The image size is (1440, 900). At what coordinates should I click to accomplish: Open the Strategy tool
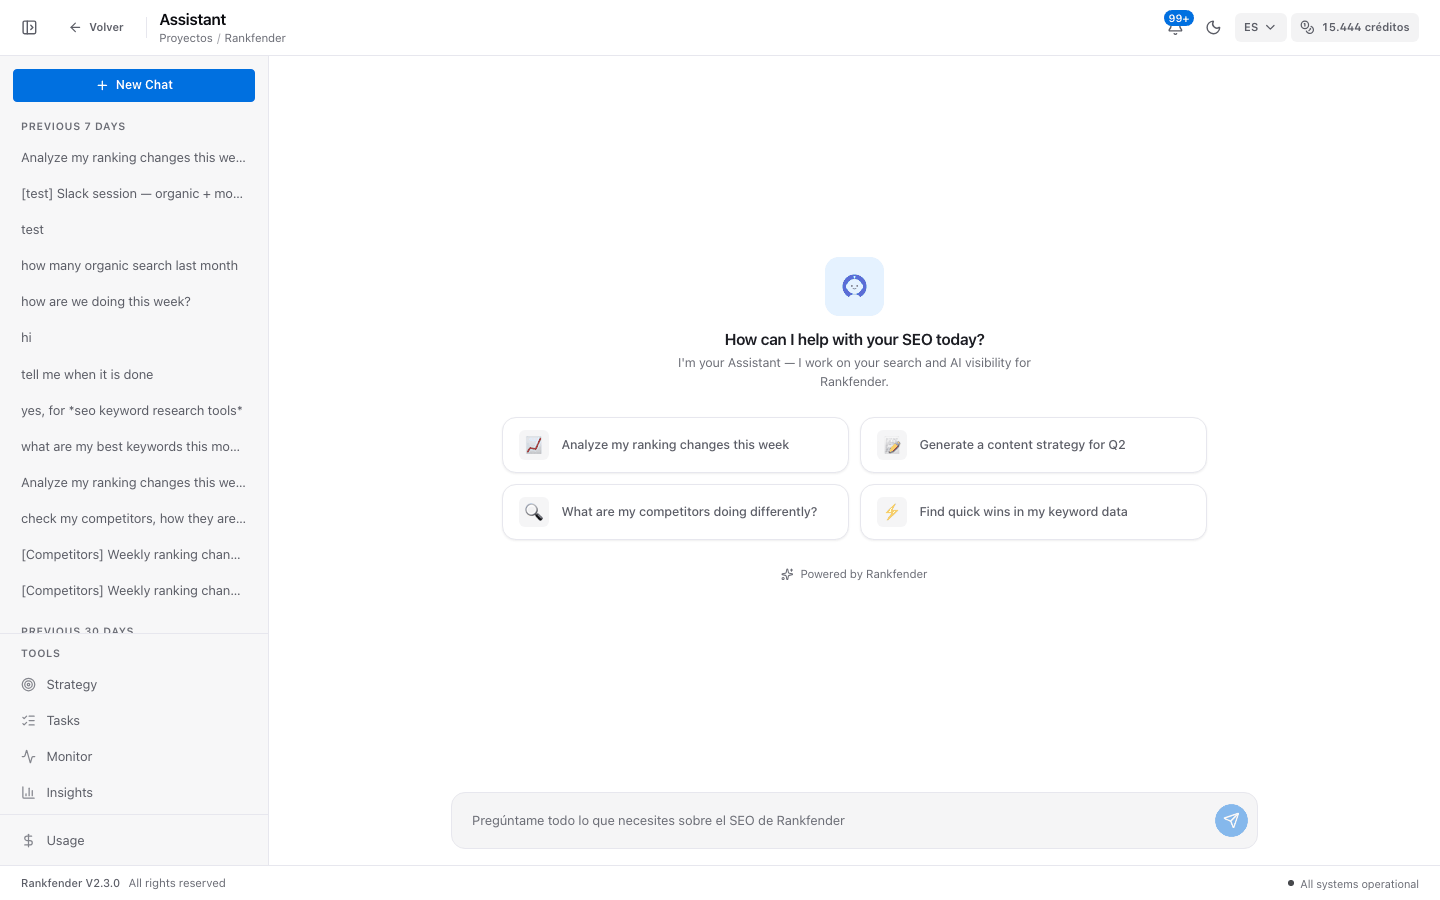point(134,685)
